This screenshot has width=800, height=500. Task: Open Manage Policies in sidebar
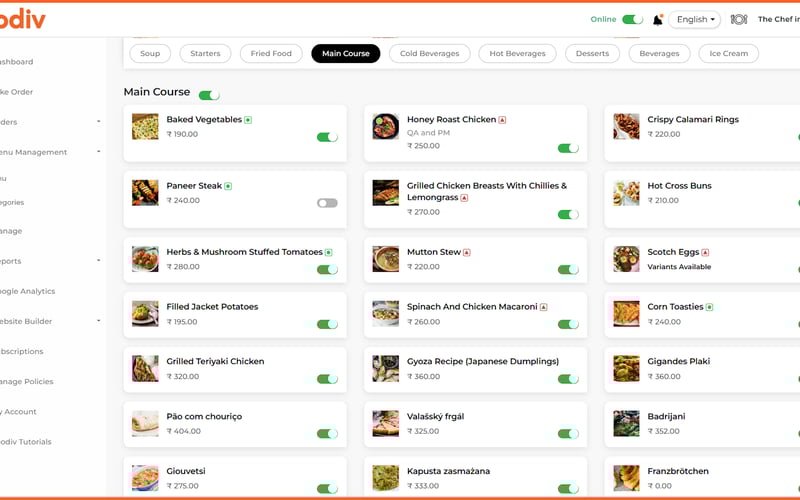click(27, 381)
